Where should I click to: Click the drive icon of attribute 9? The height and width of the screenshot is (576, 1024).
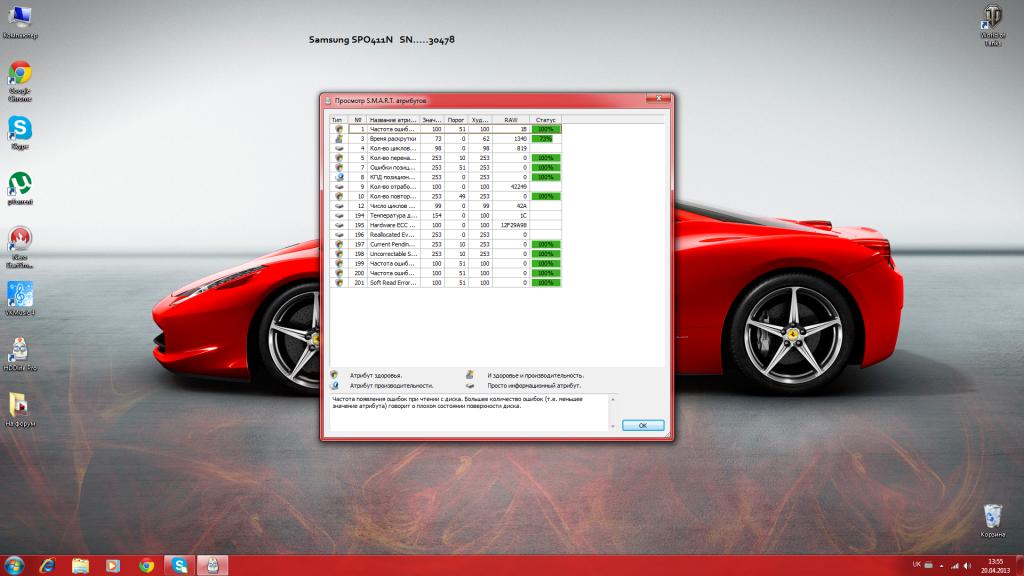point(339,187)
